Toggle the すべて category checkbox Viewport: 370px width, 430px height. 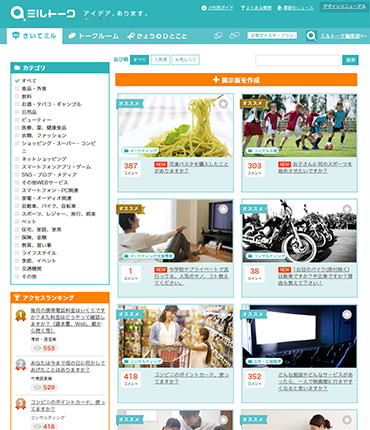click(17, 81)
